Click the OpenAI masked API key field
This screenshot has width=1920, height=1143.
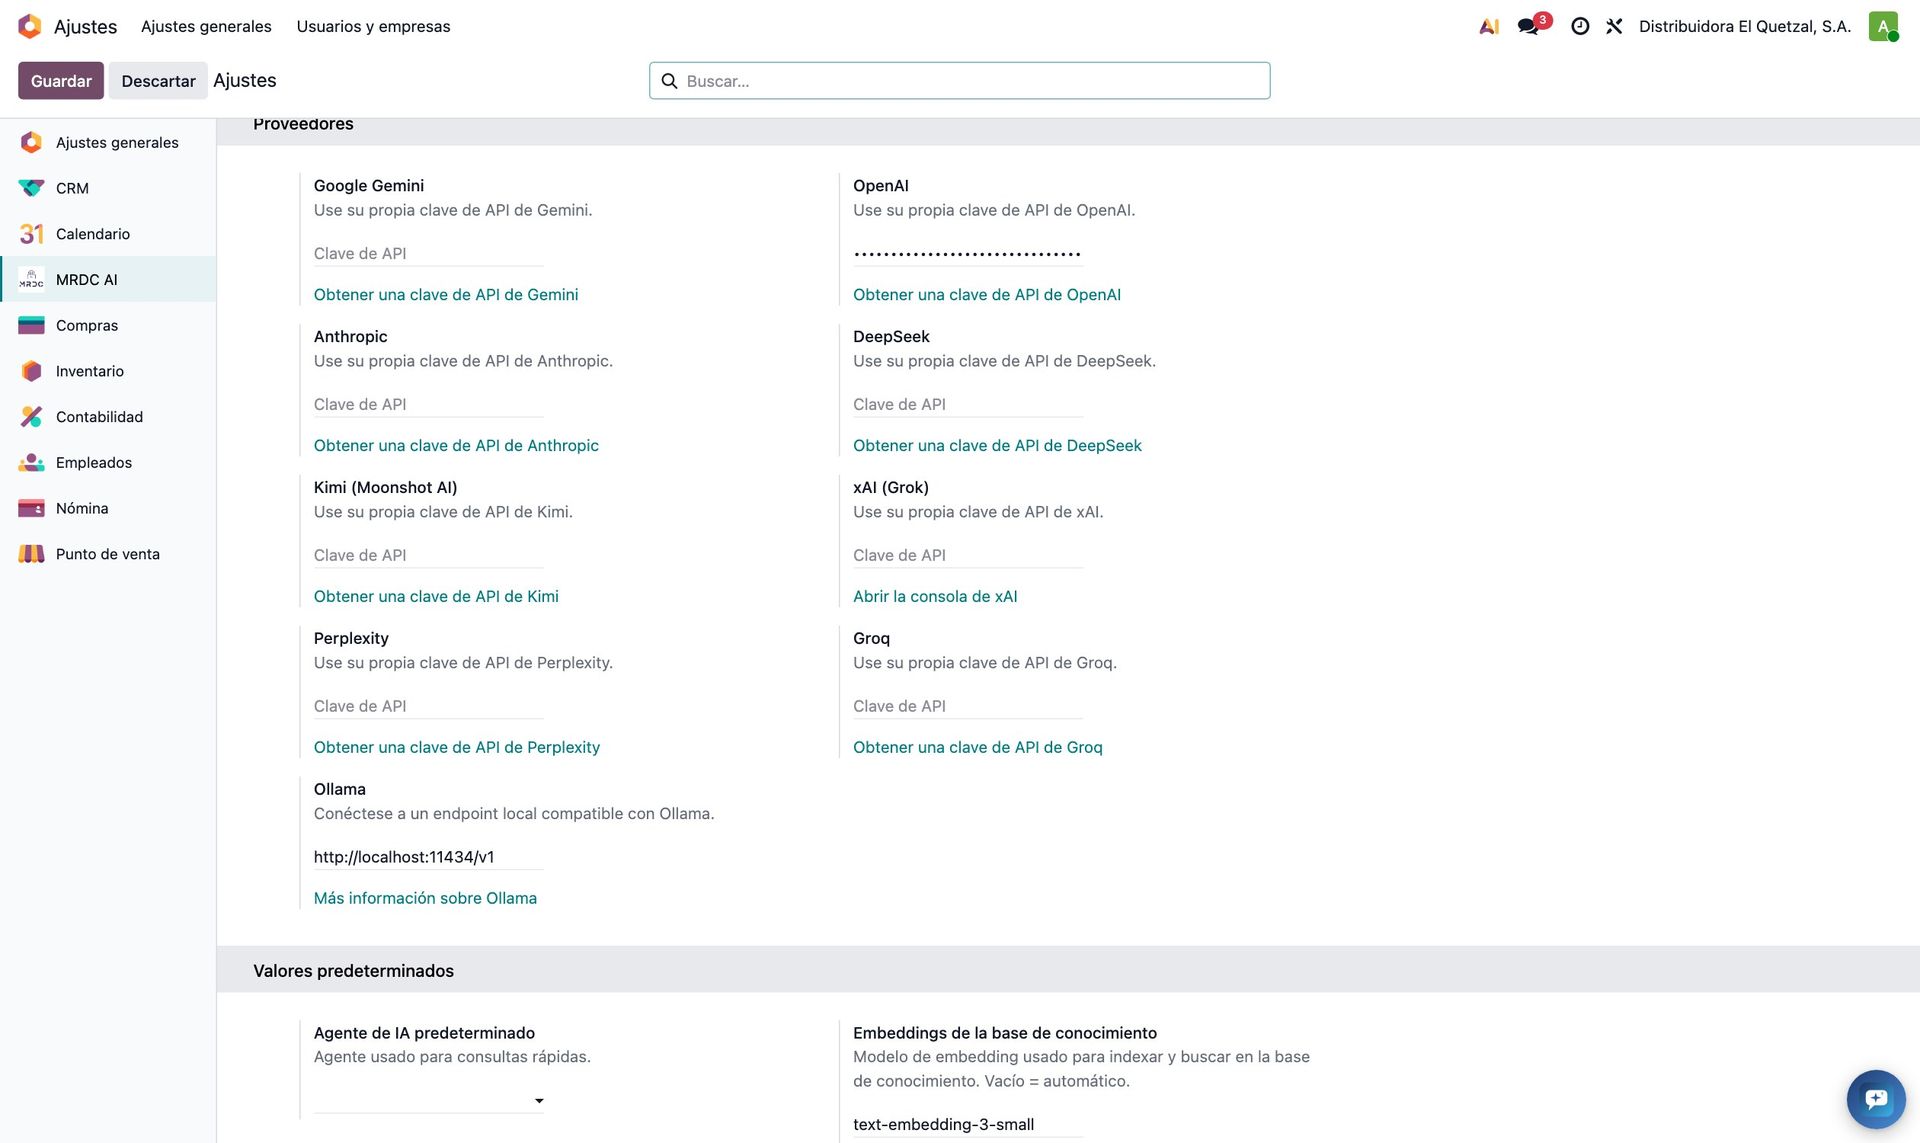tap(968, 254)
